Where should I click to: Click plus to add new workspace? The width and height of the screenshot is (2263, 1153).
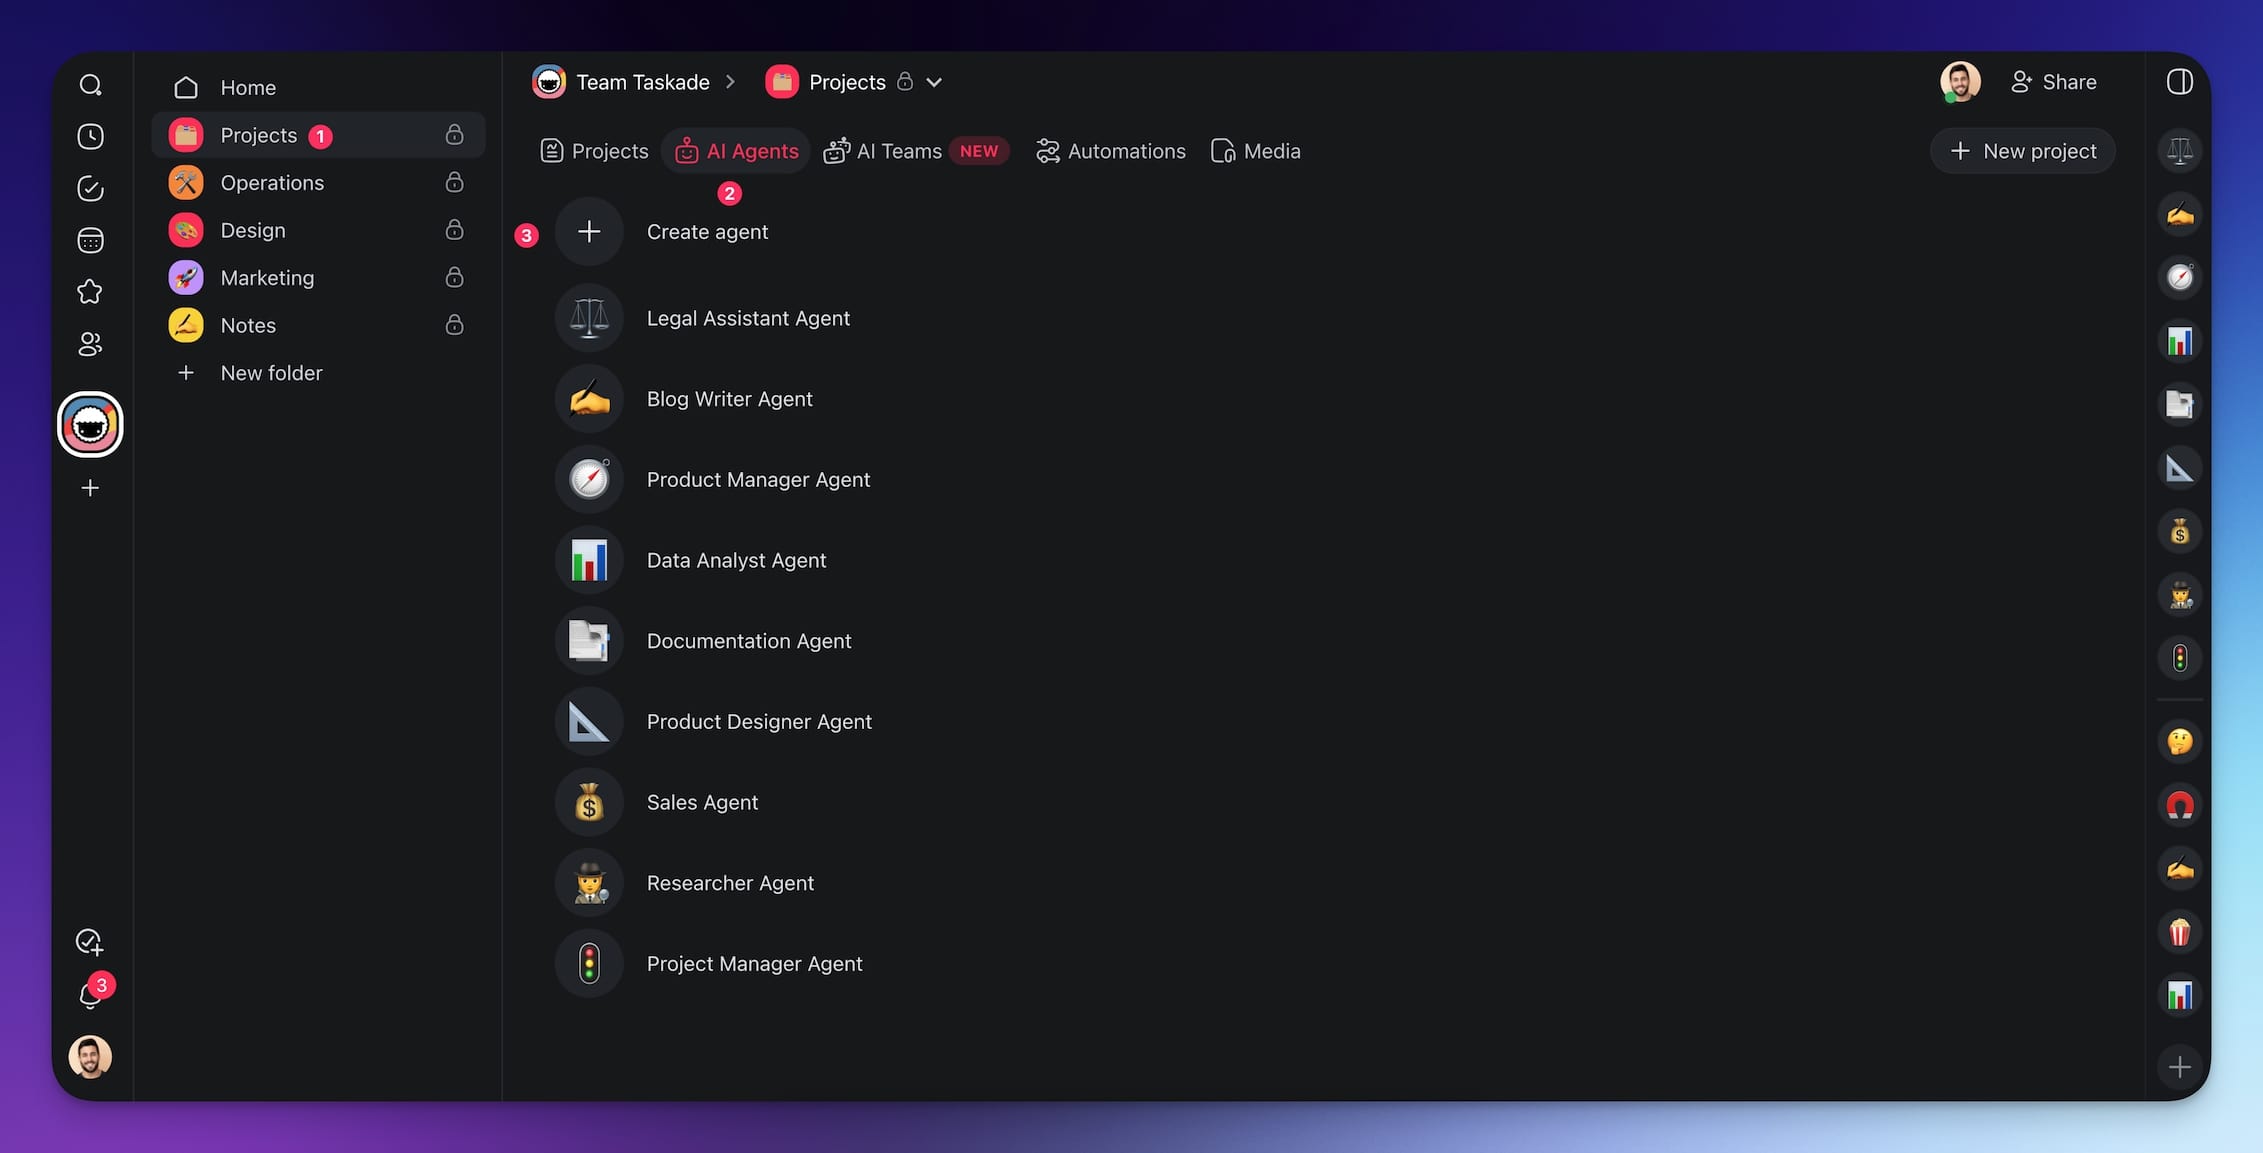[x=90, y=488]
